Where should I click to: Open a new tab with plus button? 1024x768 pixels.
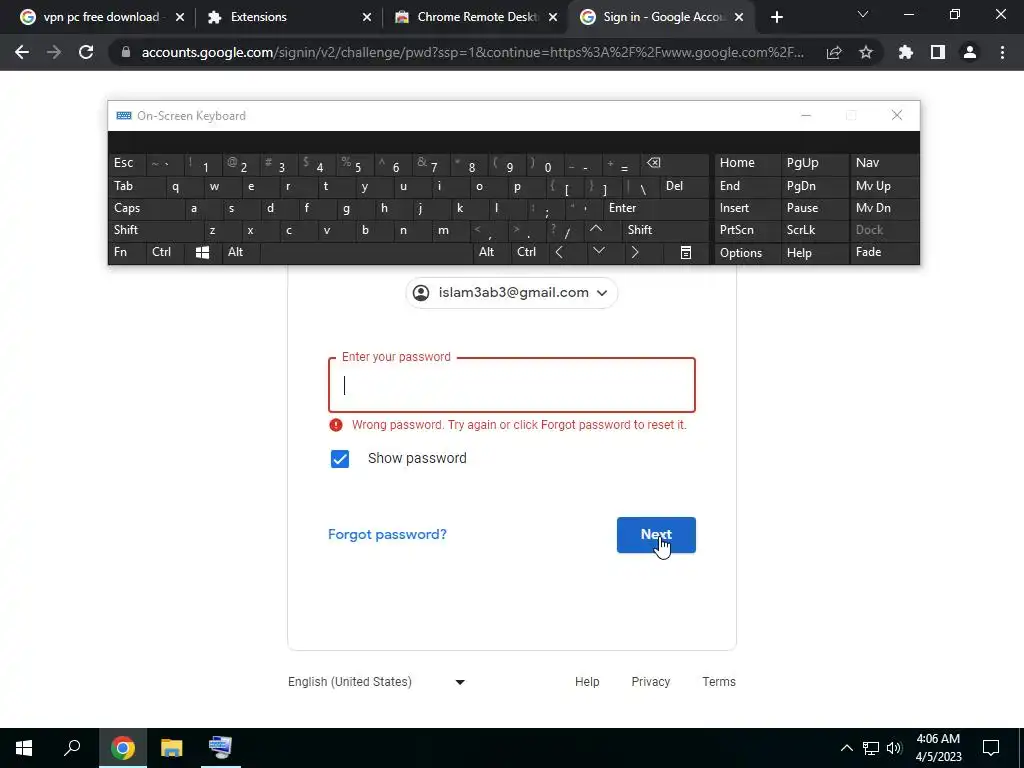[x=776, y=17]
